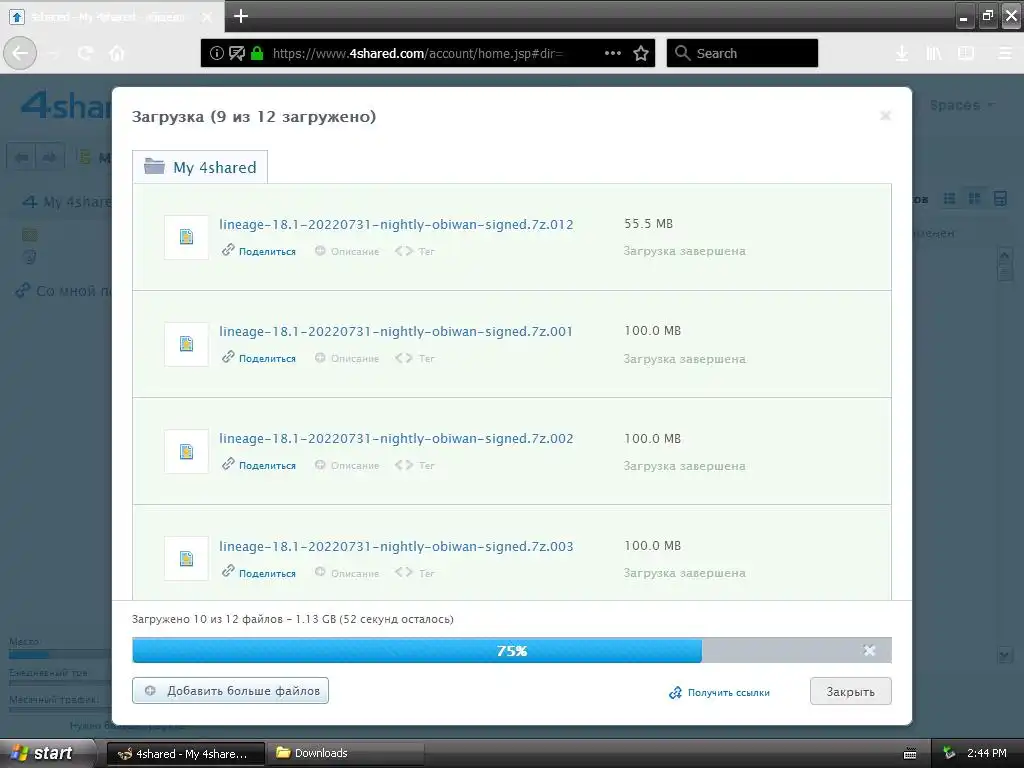
Task: Click the details pane icon behind dialog
Action: click(1000, 198)
